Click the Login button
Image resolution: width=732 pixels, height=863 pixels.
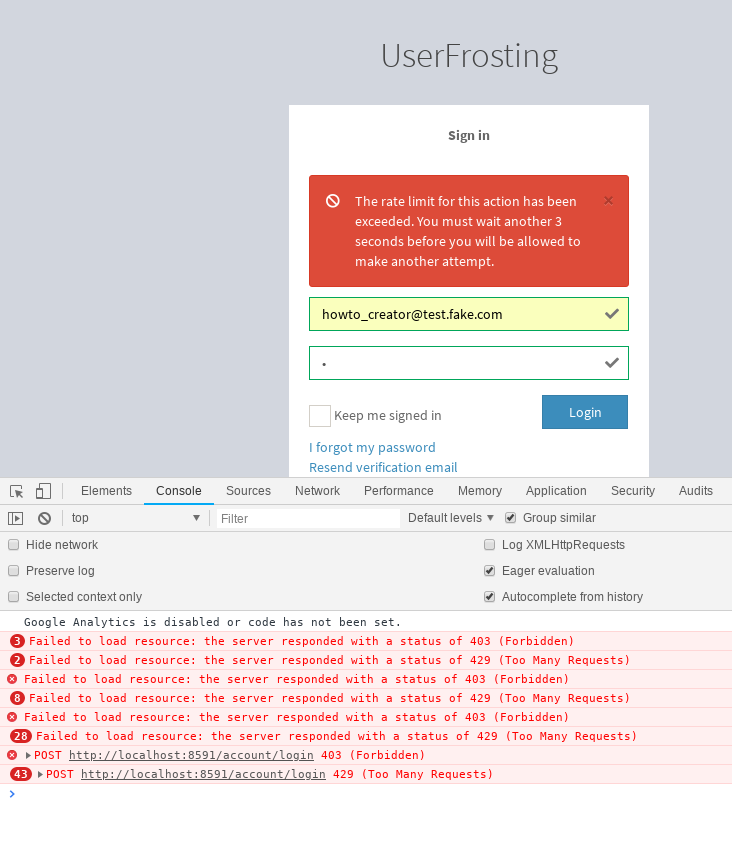[x=584, y=412]
